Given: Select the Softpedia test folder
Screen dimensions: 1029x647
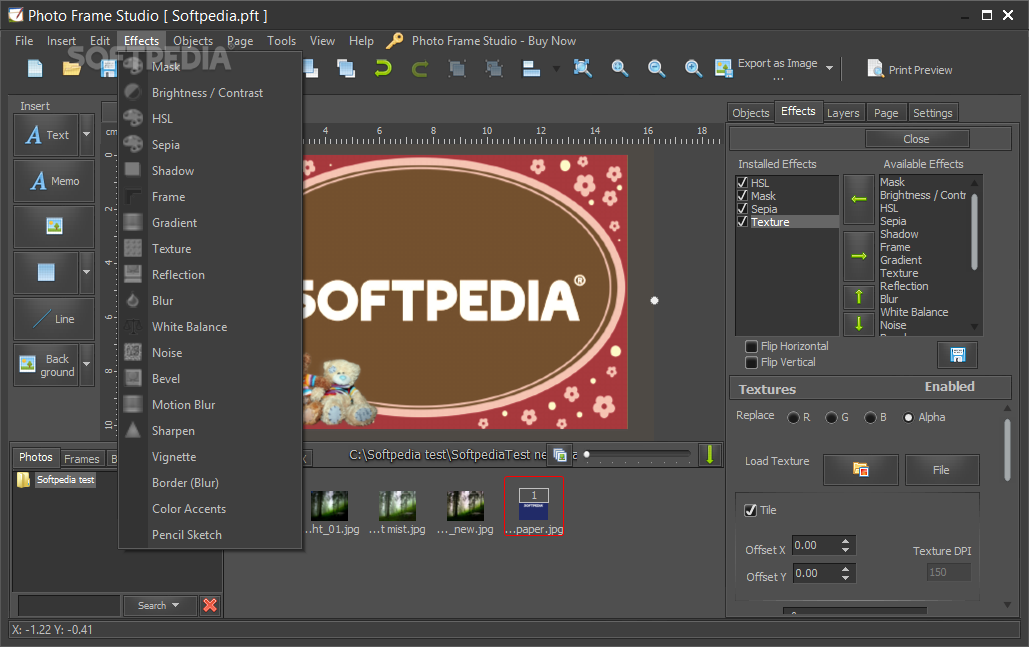Looking at the screenshot, I should pos(66,480).
